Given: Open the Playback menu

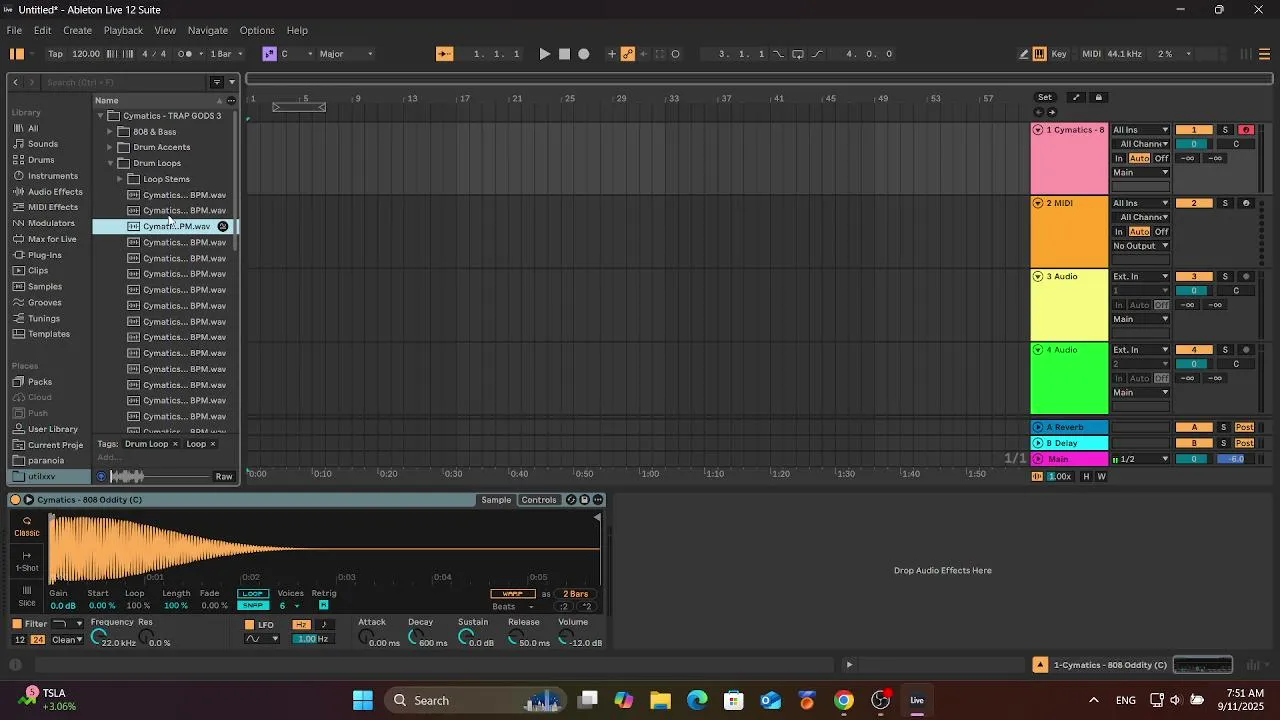Looking at the screenshot, I should (123, 30).
